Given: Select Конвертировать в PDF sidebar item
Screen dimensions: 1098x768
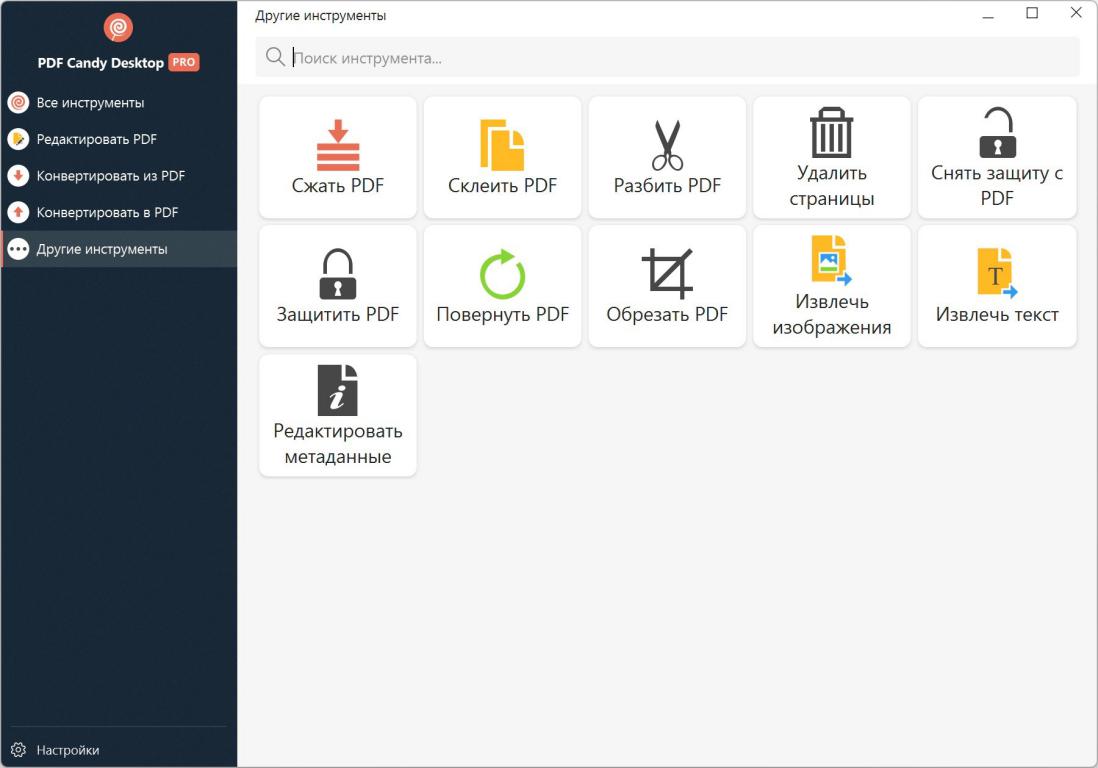Looking at the screenshot, I should pos(107,212).
